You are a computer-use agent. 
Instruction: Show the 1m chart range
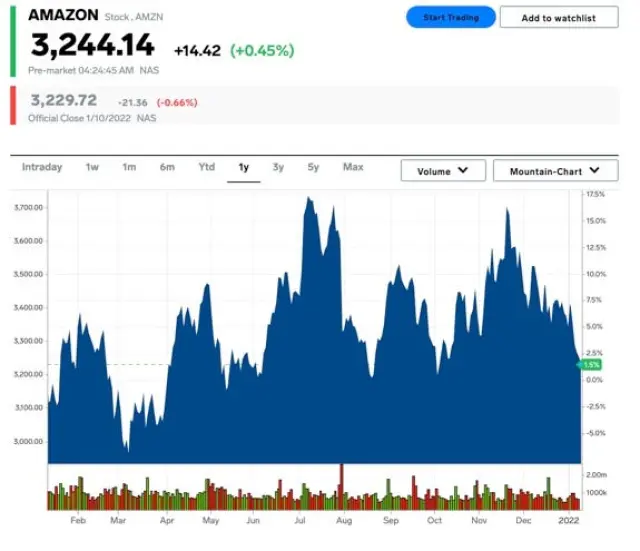point(129,167)
